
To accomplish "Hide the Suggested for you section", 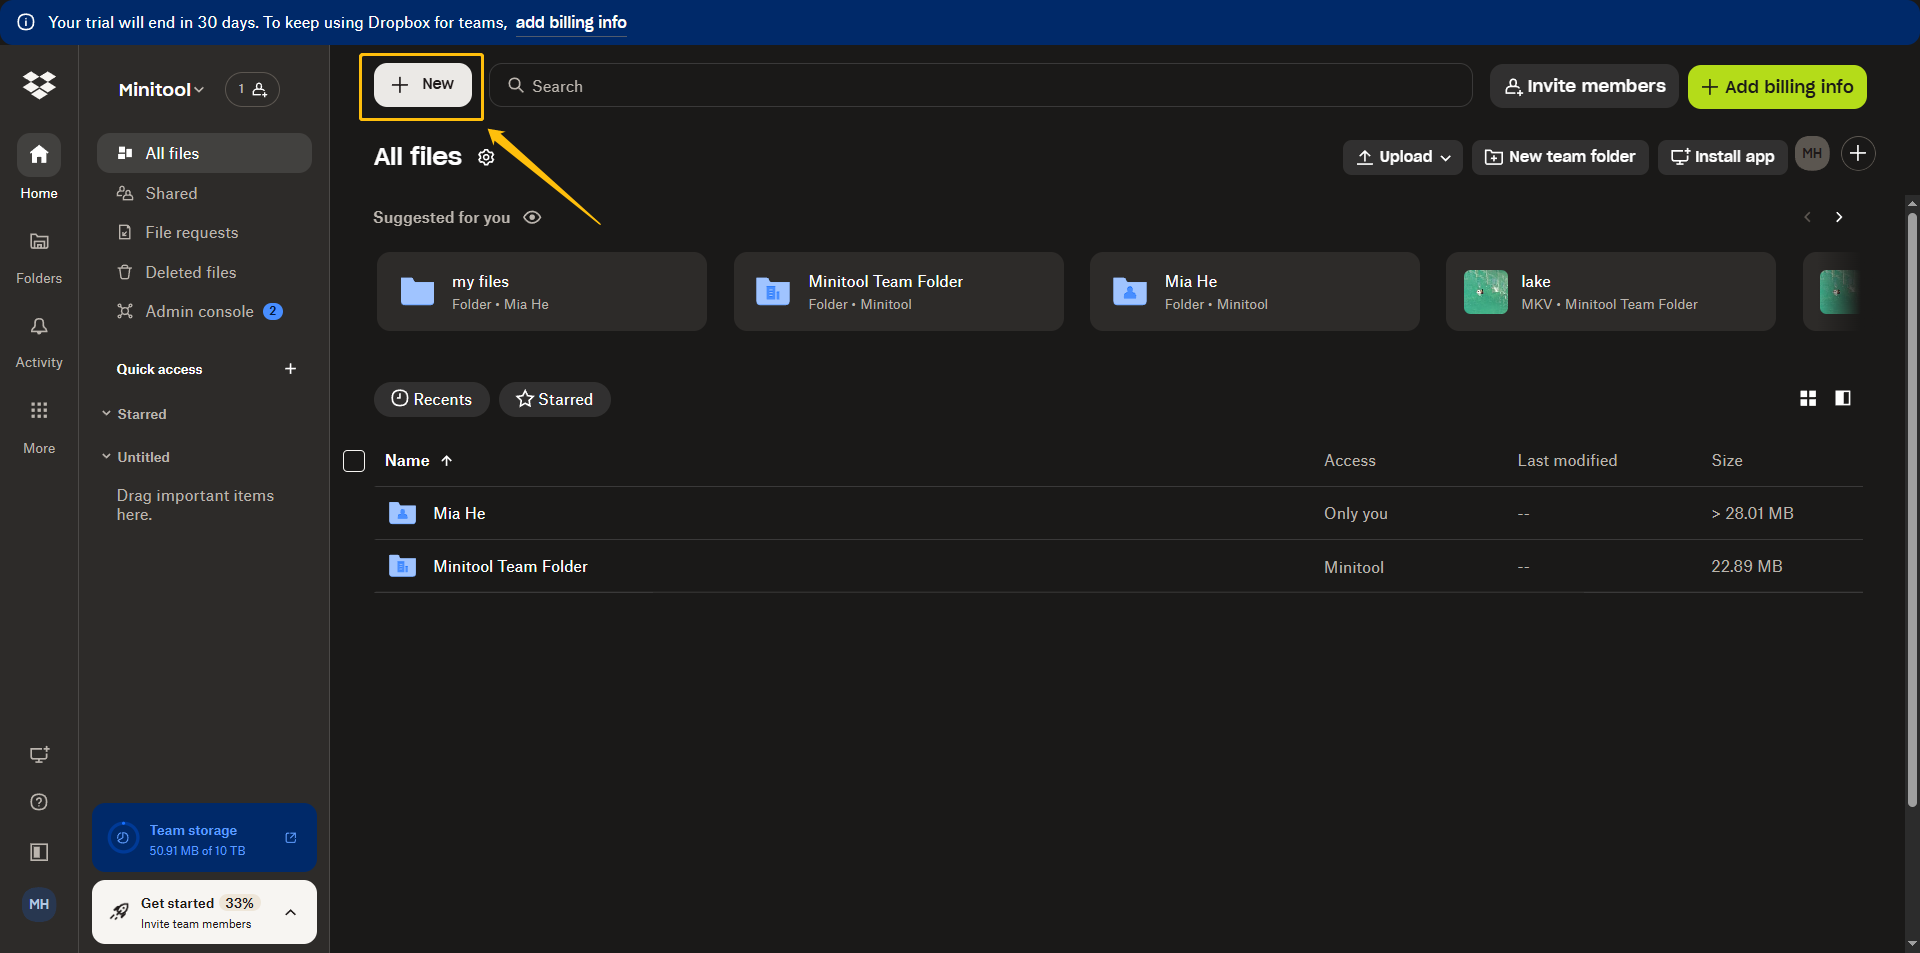I will click(x=532, y=217).
